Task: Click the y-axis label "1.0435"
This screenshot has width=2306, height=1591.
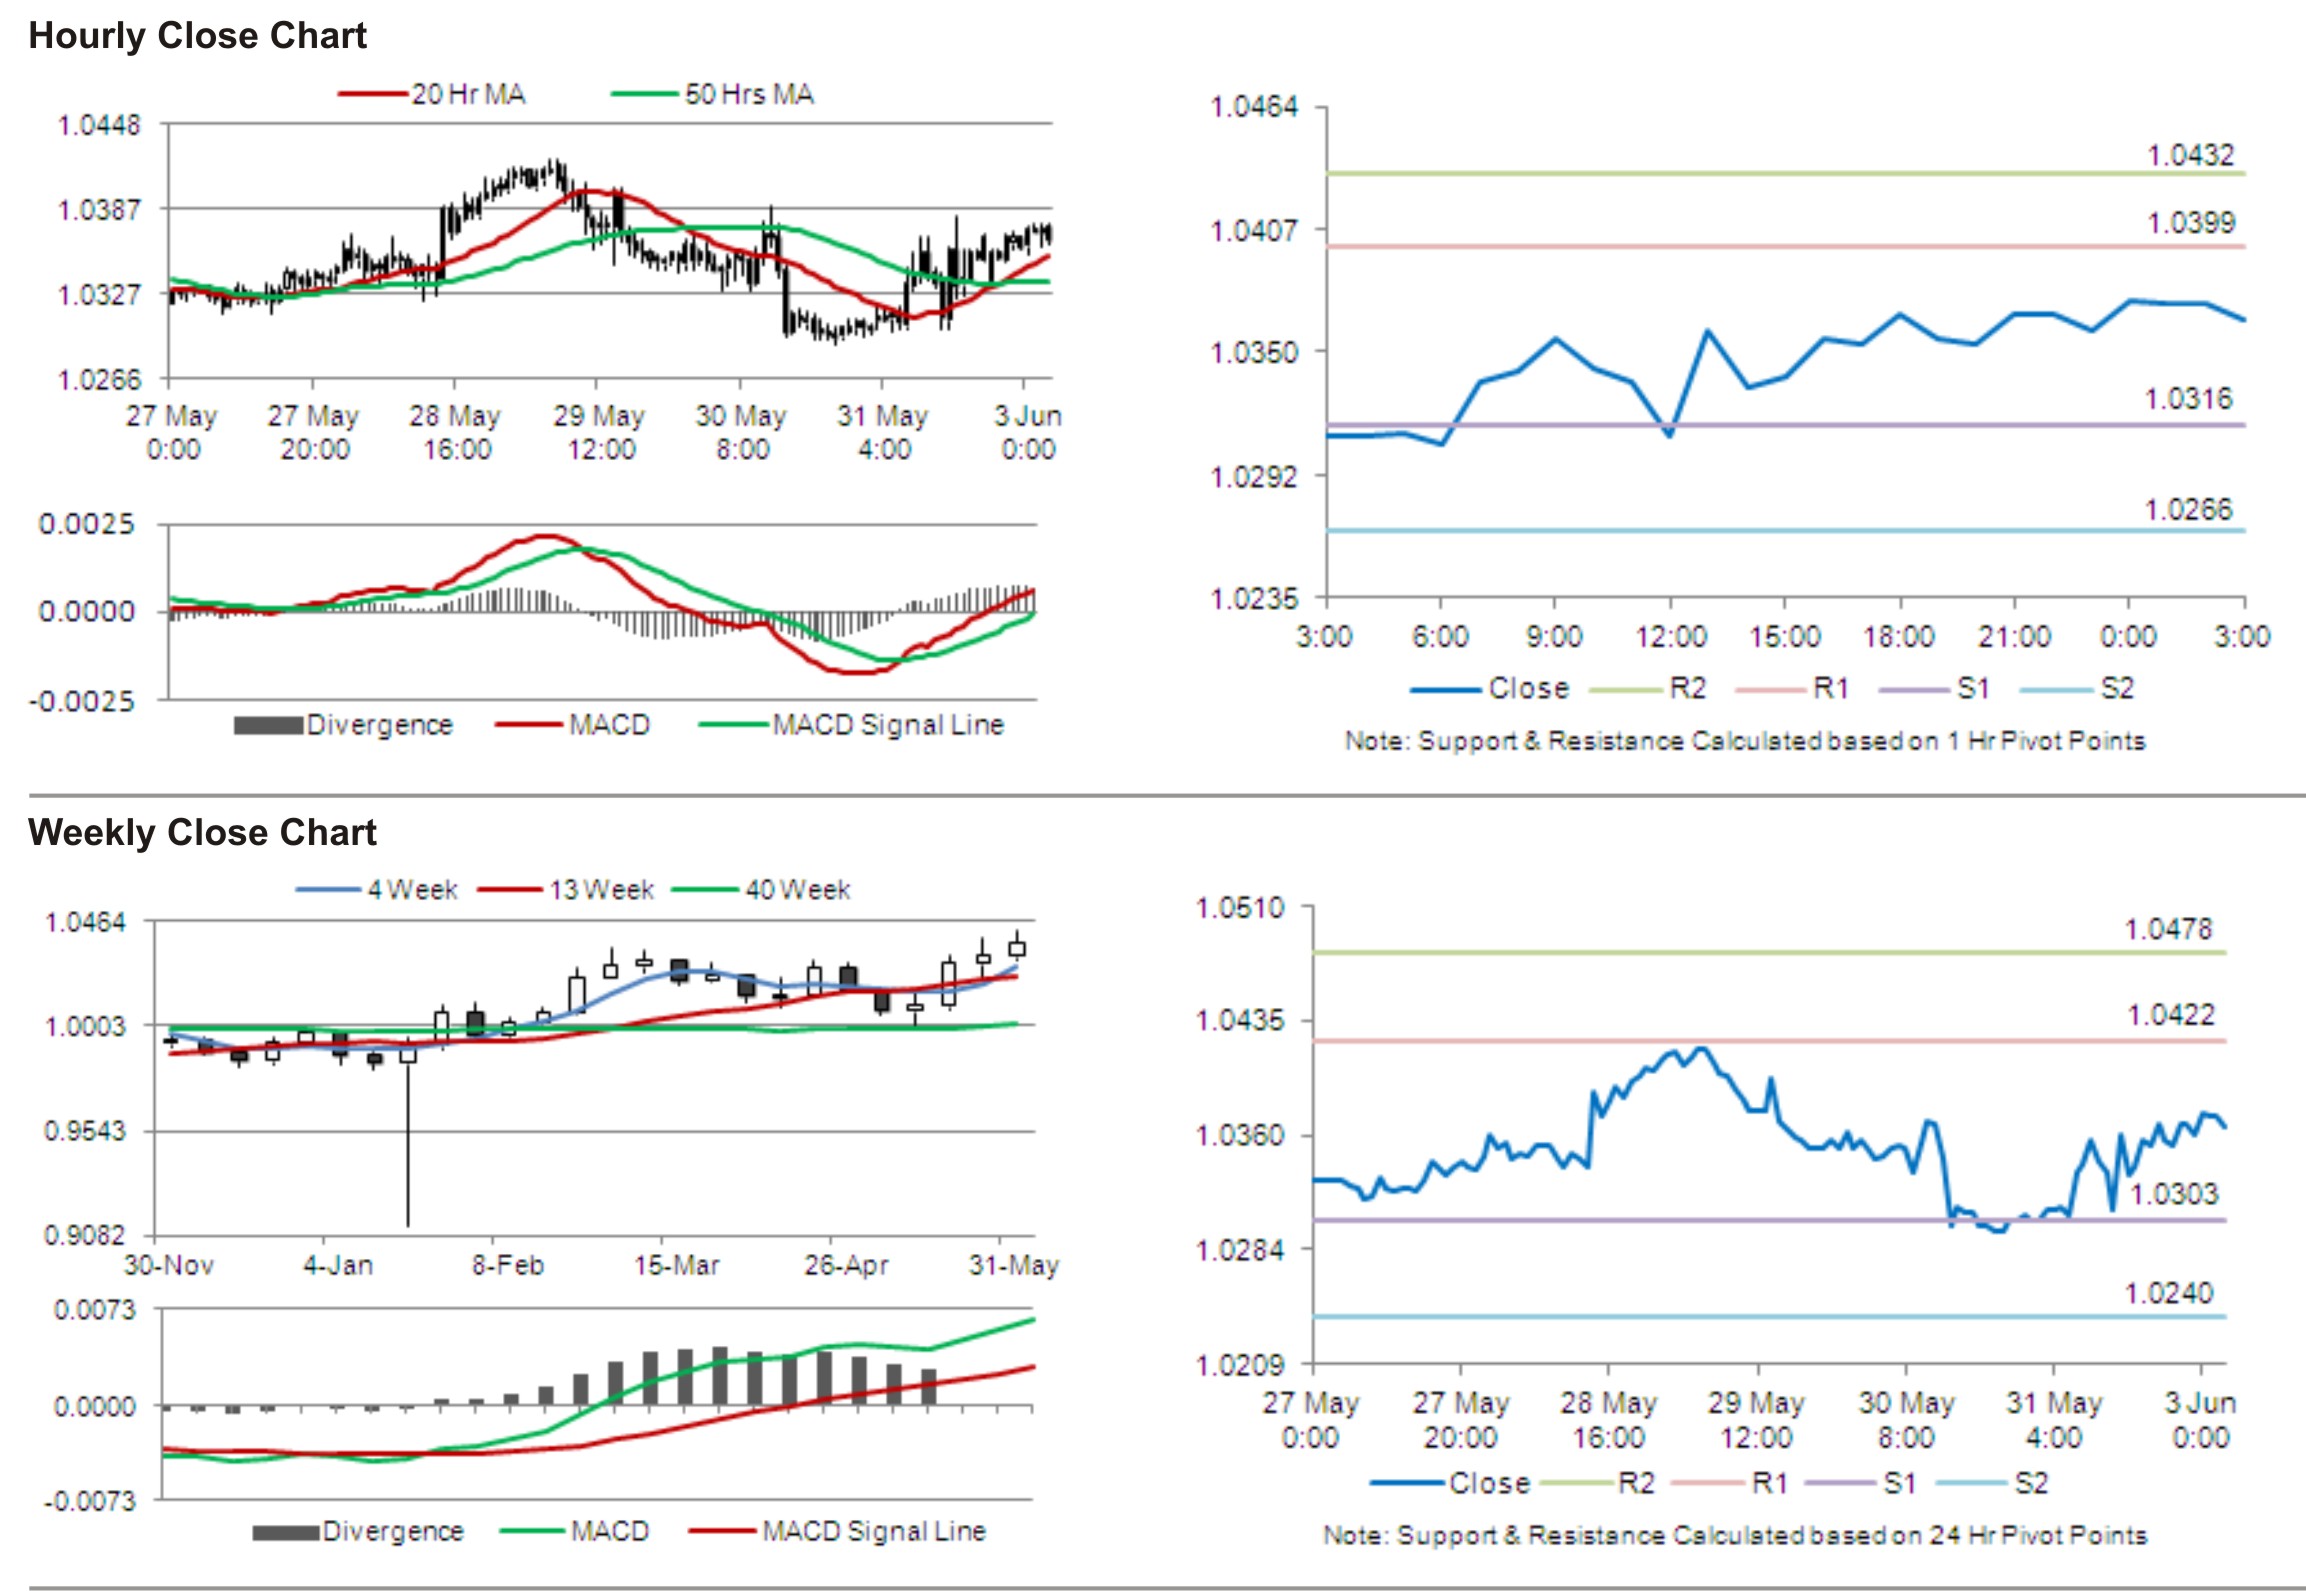Action: pos(1240,1021)
